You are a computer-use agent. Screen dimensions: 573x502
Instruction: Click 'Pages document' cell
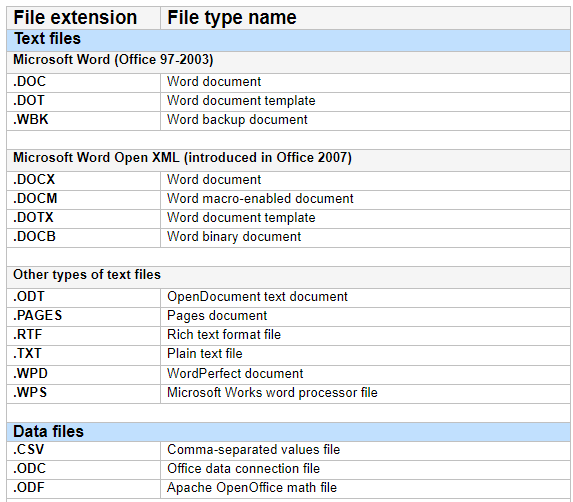coord(365,316)
